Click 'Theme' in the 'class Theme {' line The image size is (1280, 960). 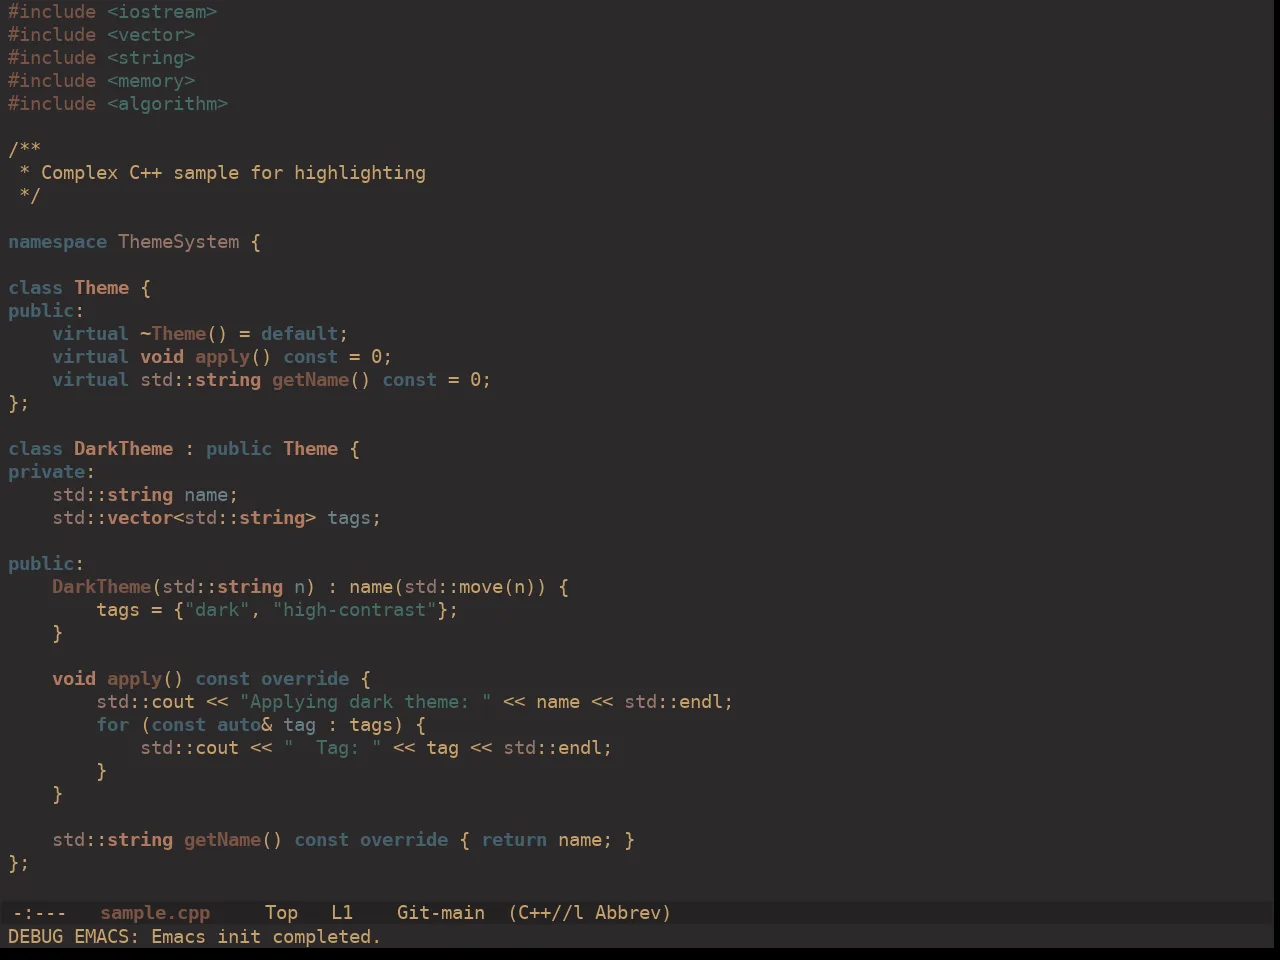pyautogui.click(x=102, y=288)
